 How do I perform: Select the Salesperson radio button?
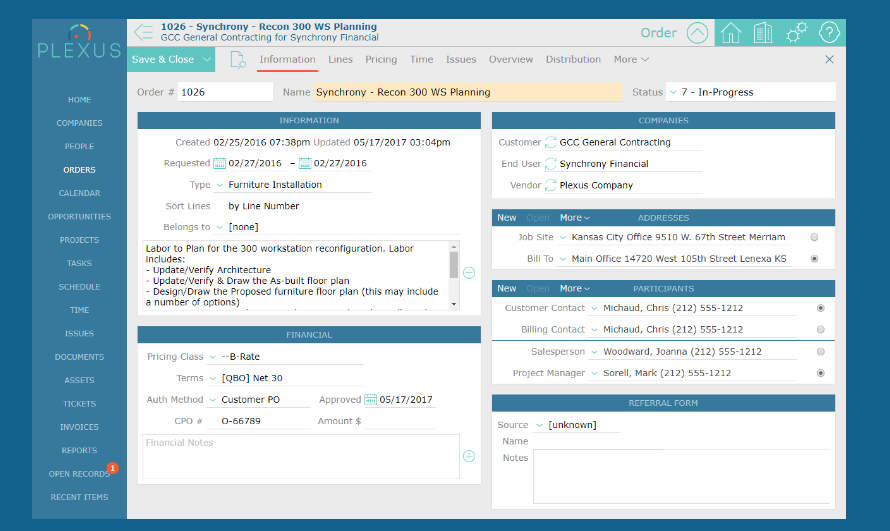[821, 352]
